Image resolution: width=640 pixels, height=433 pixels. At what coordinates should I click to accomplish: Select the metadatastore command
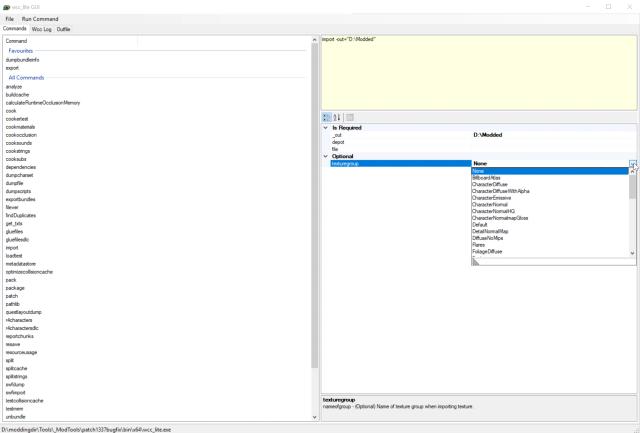(21, 264)
